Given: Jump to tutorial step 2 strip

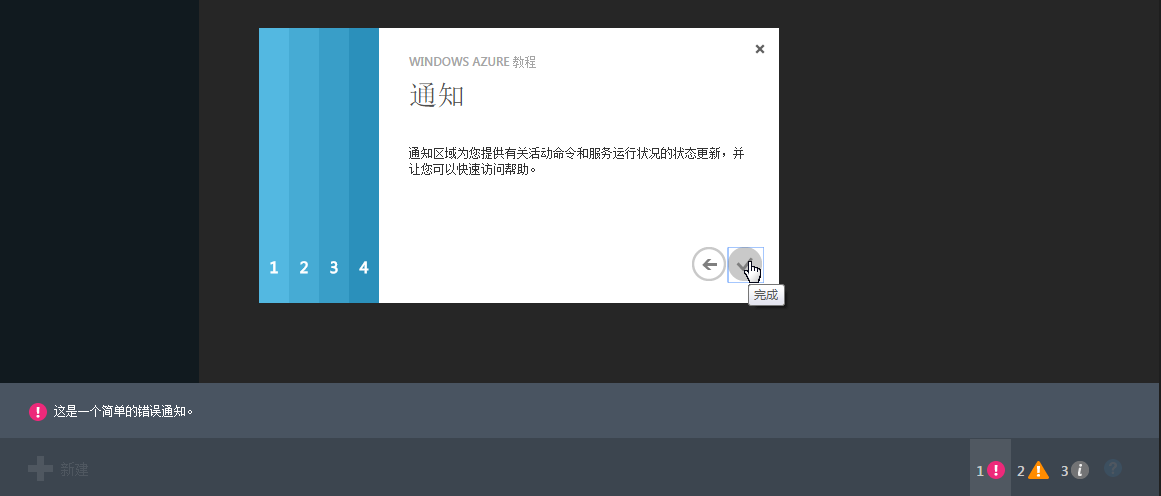Looking at the screenshot, I should point(304,165).
